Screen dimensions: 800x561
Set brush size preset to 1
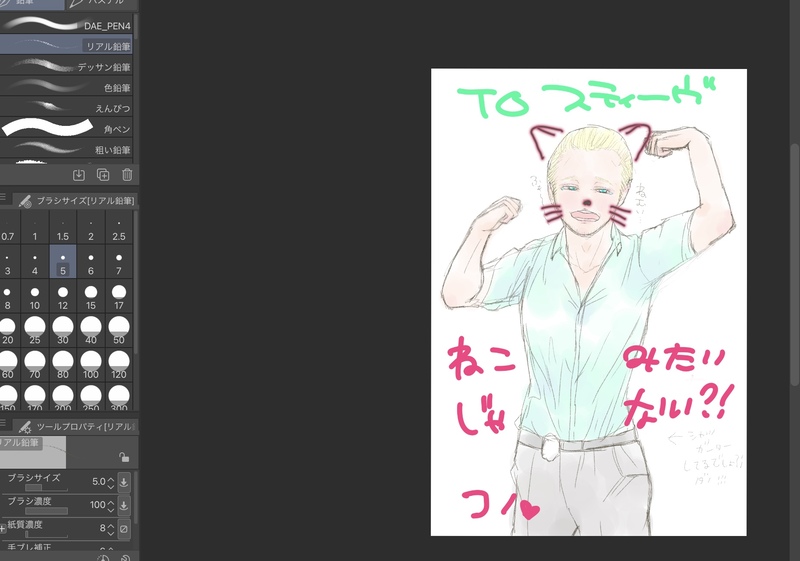click(35, 227)
